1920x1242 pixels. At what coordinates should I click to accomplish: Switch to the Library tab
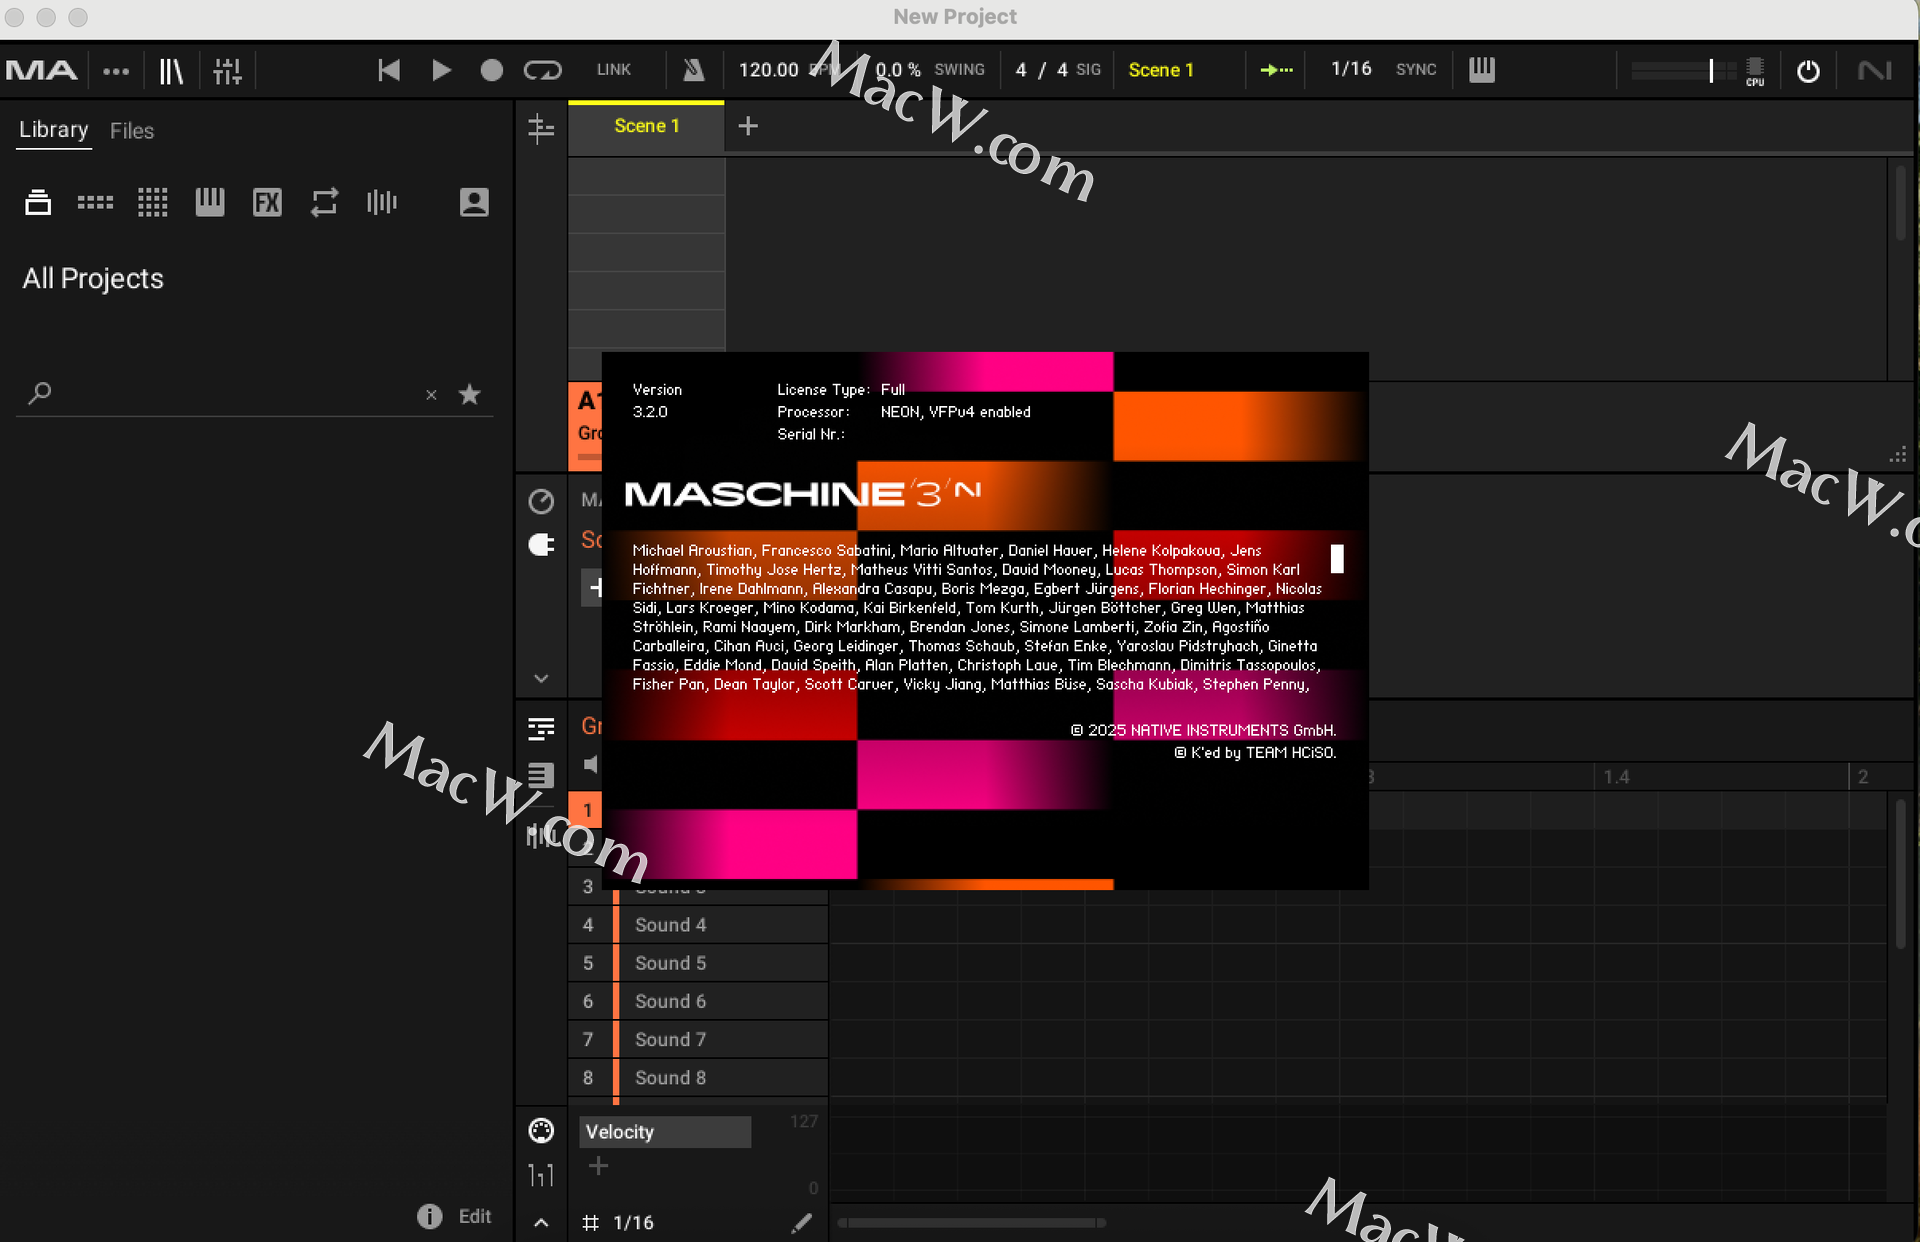coord(54,130)
